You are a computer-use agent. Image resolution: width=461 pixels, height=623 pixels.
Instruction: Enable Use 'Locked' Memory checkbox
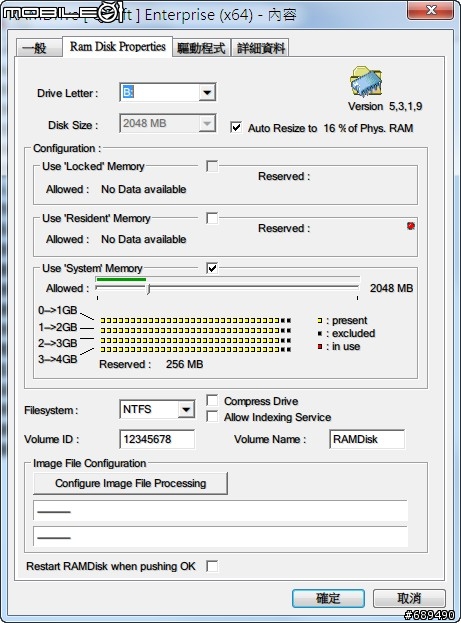coord(212,166)
